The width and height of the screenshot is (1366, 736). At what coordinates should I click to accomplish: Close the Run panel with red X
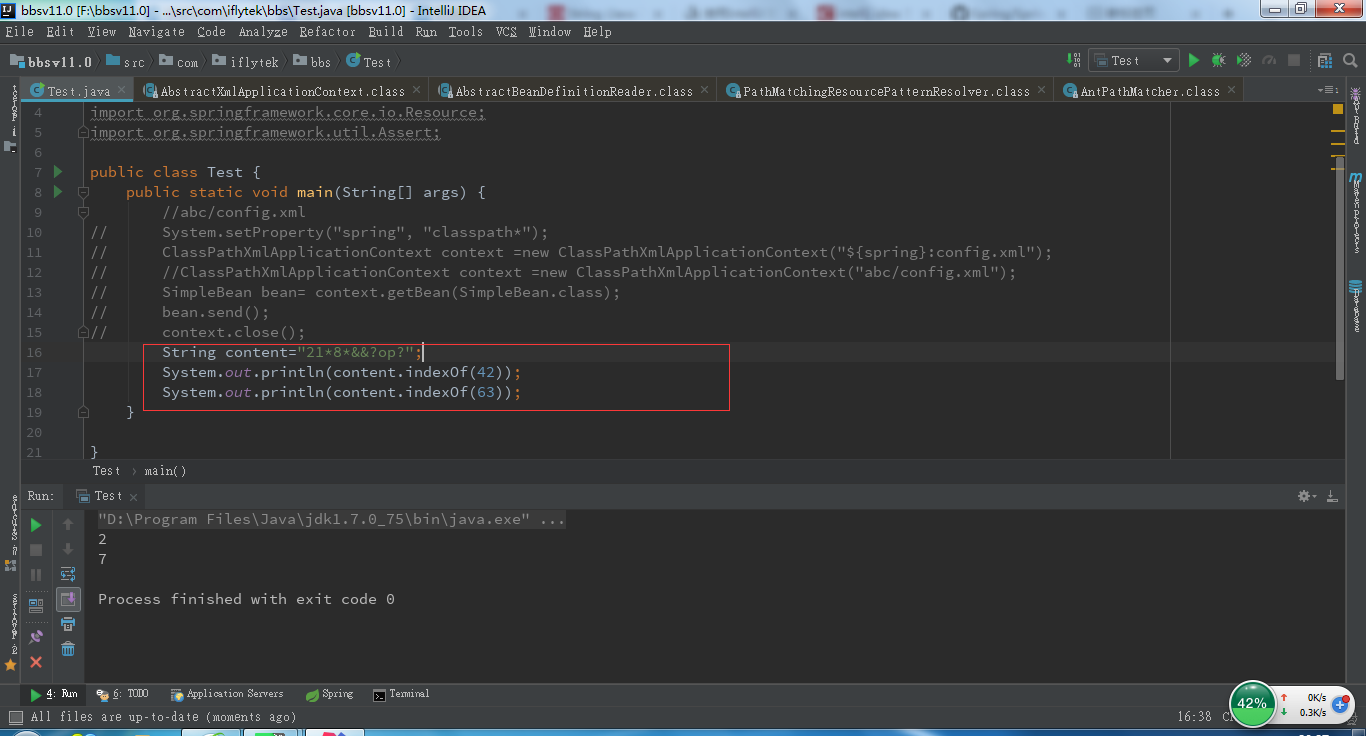[36, 662]
